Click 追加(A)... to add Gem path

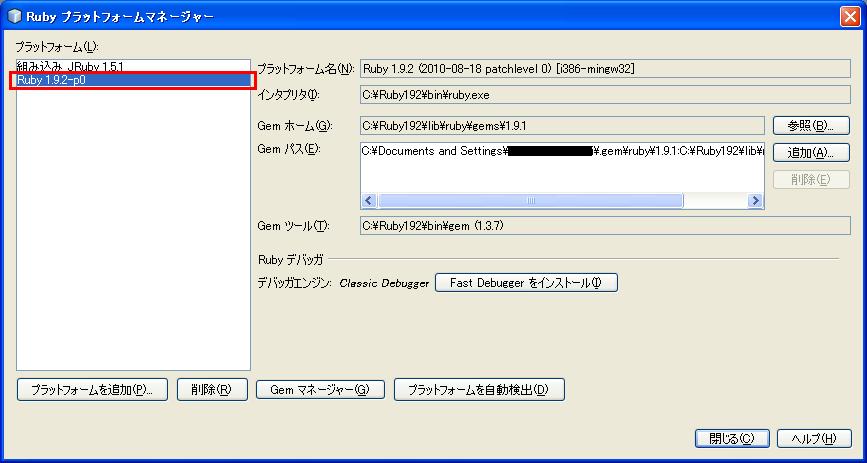pyautogui.click(x=811, y=153)
